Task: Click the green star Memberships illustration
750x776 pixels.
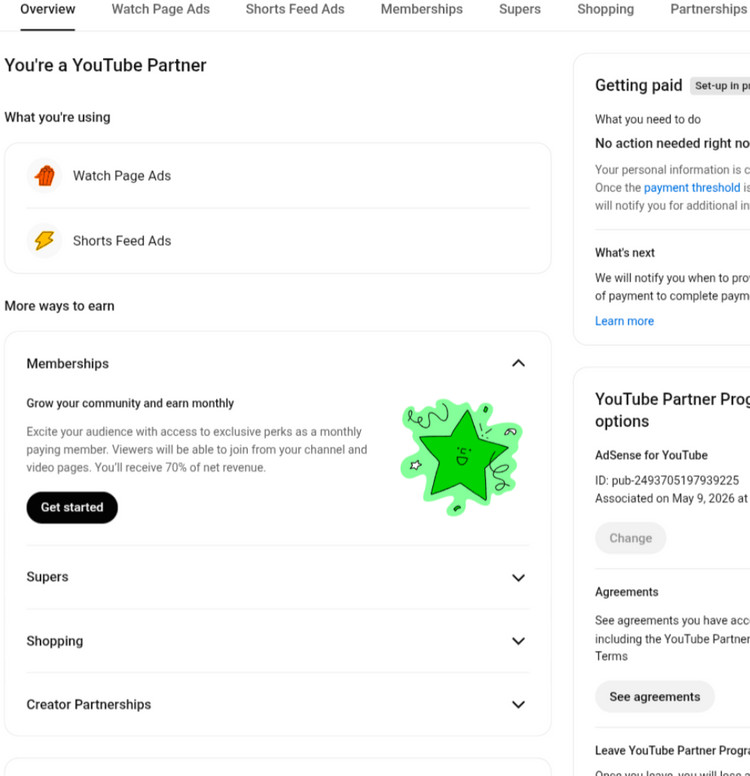Action: point(461,457)
